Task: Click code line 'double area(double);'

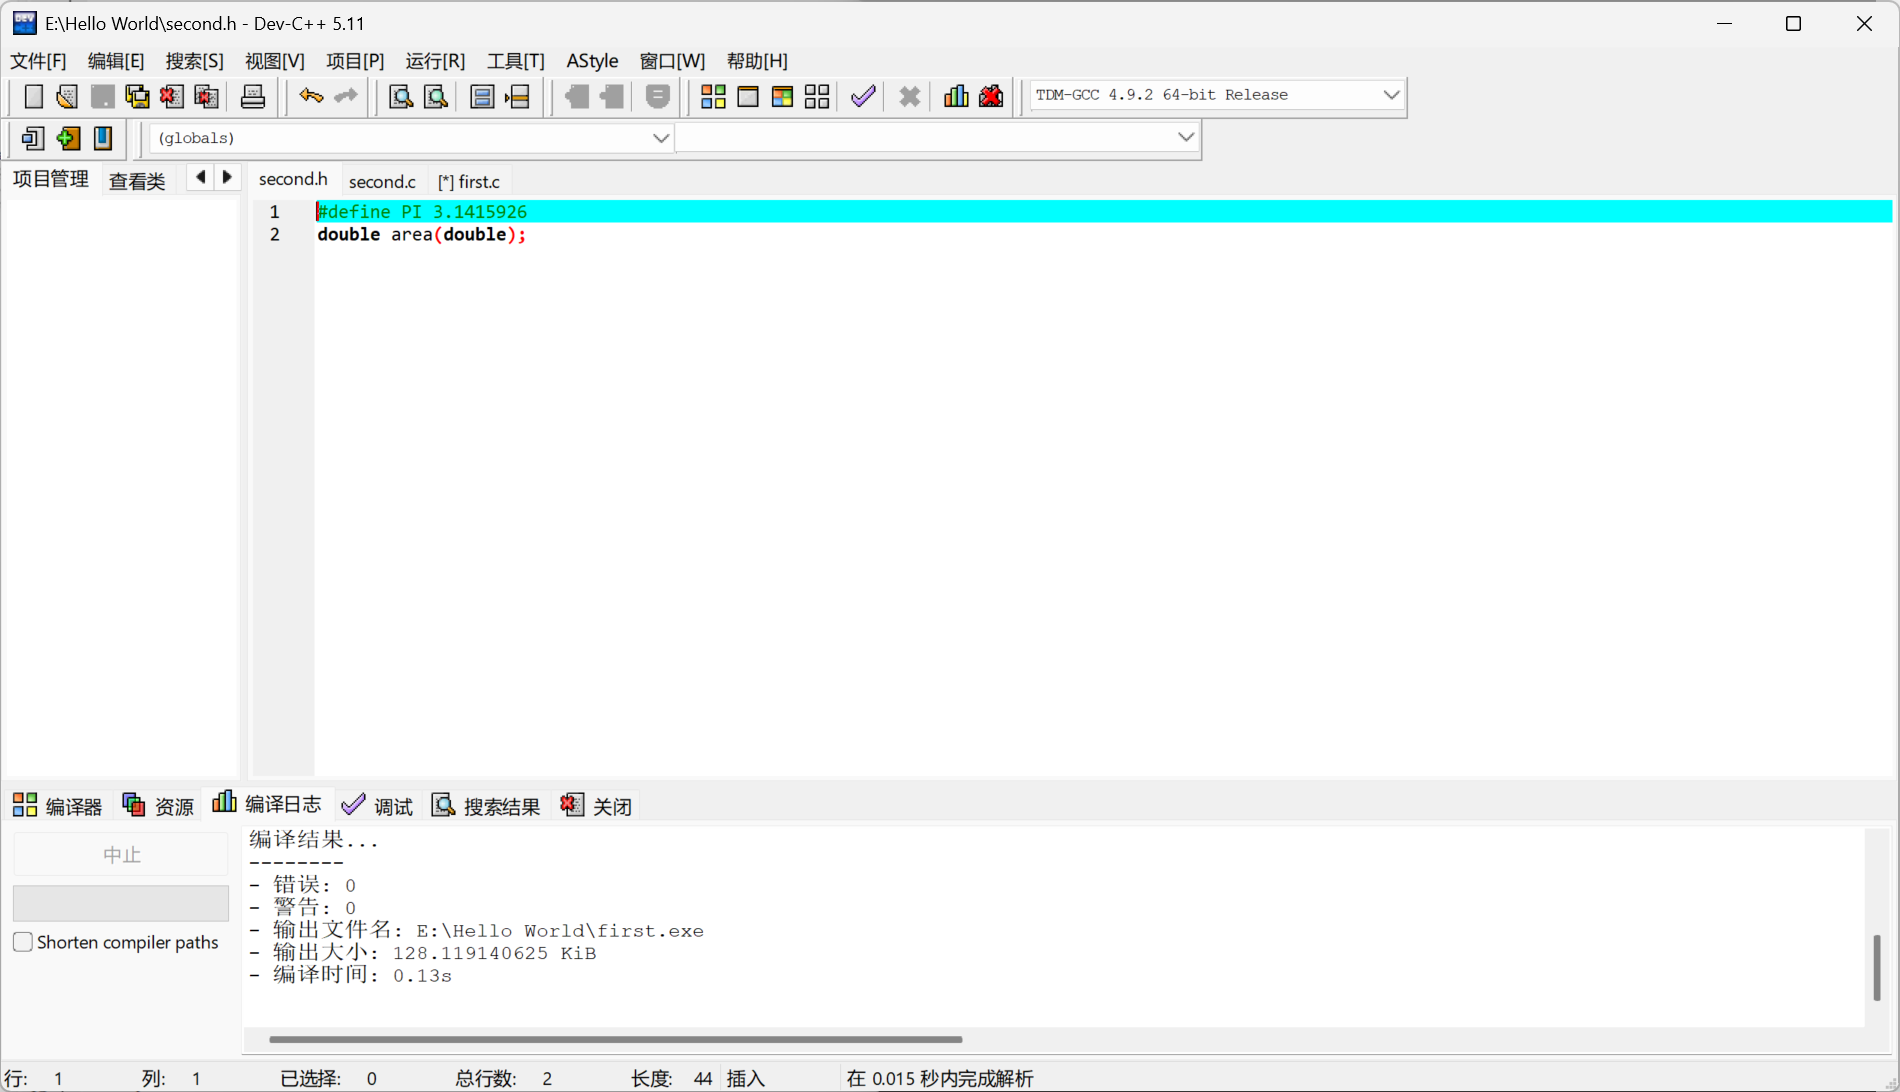Action: (421, 235)
